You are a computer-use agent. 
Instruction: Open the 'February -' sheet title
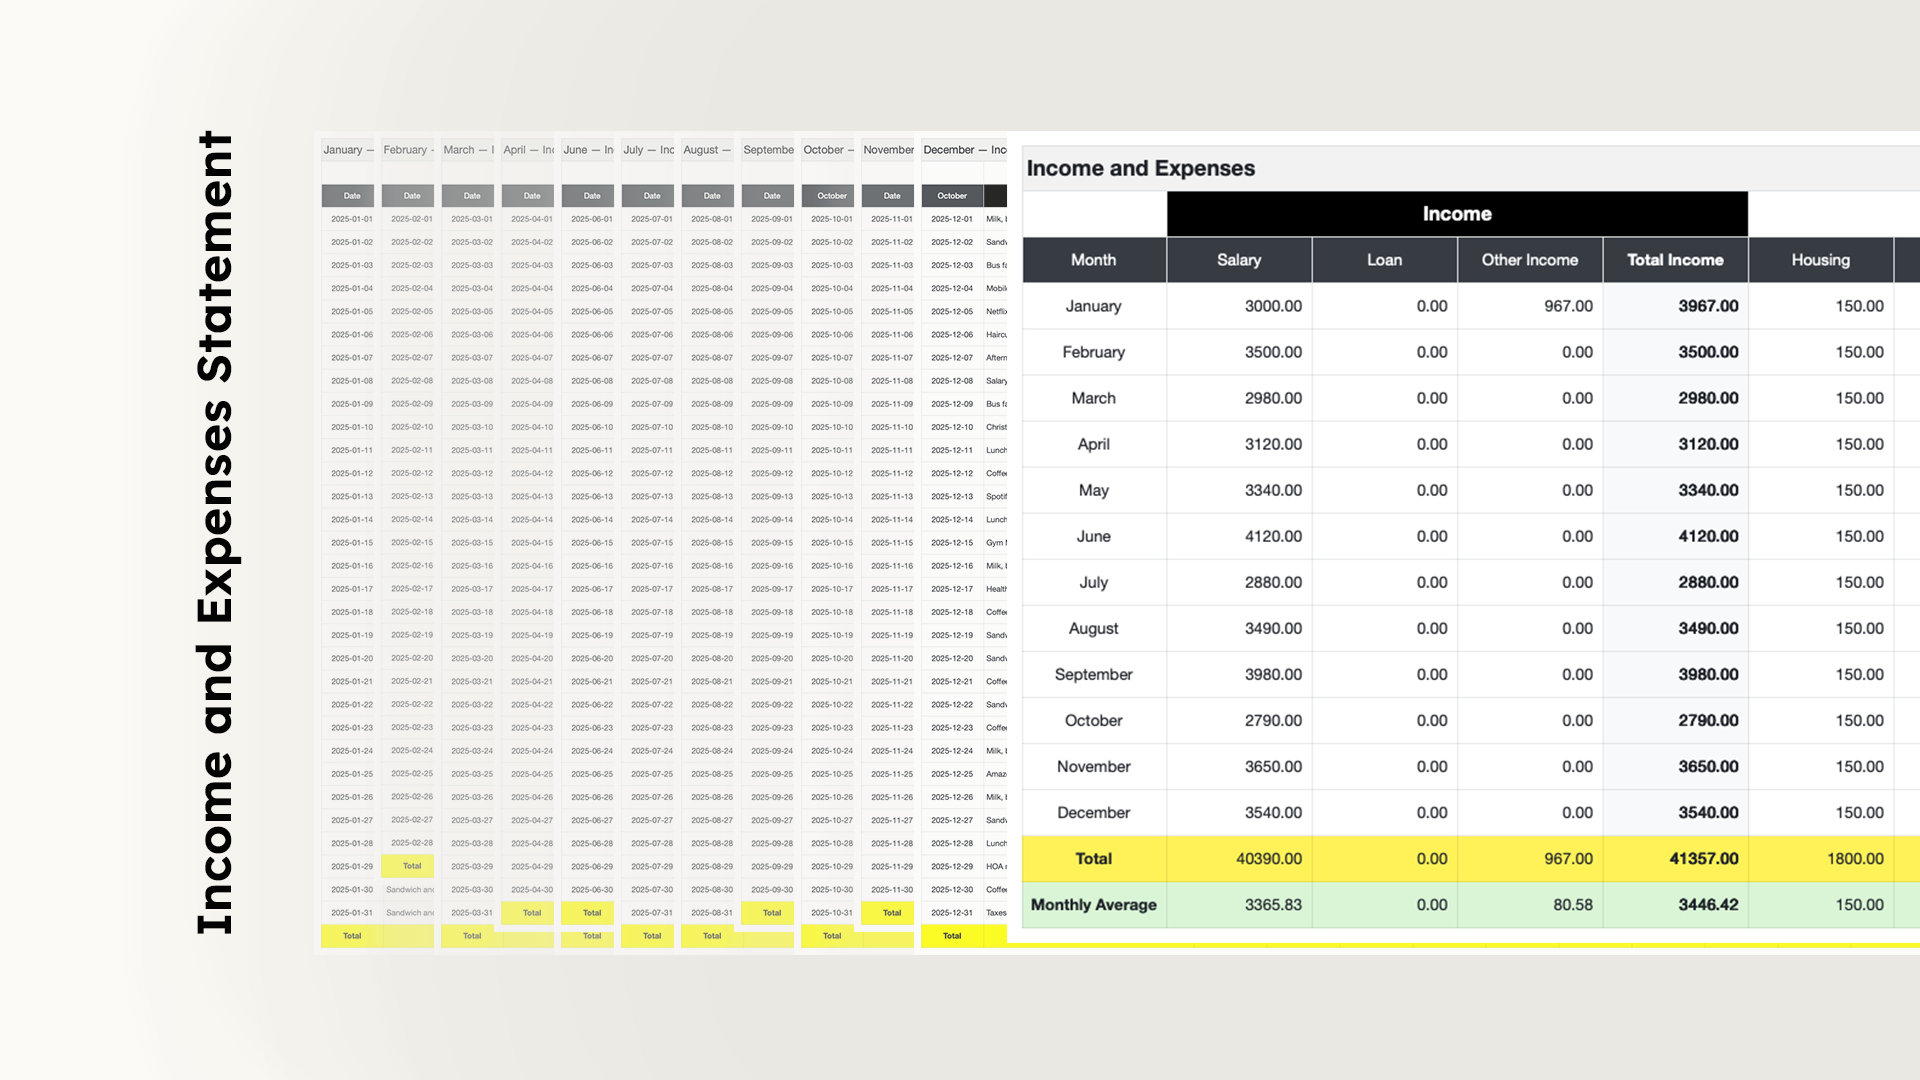408,150
